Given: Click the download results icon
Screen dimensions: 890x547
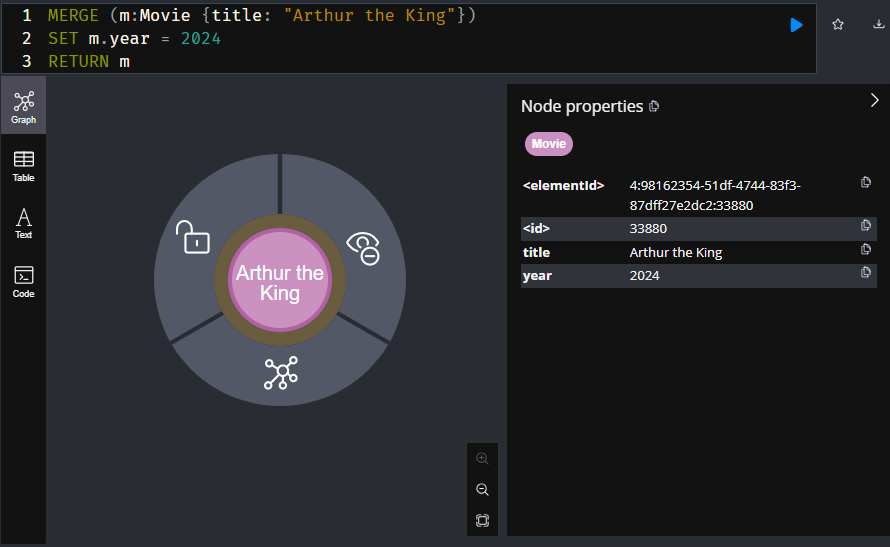Looking at the screenshot, I should click(878, 24).
